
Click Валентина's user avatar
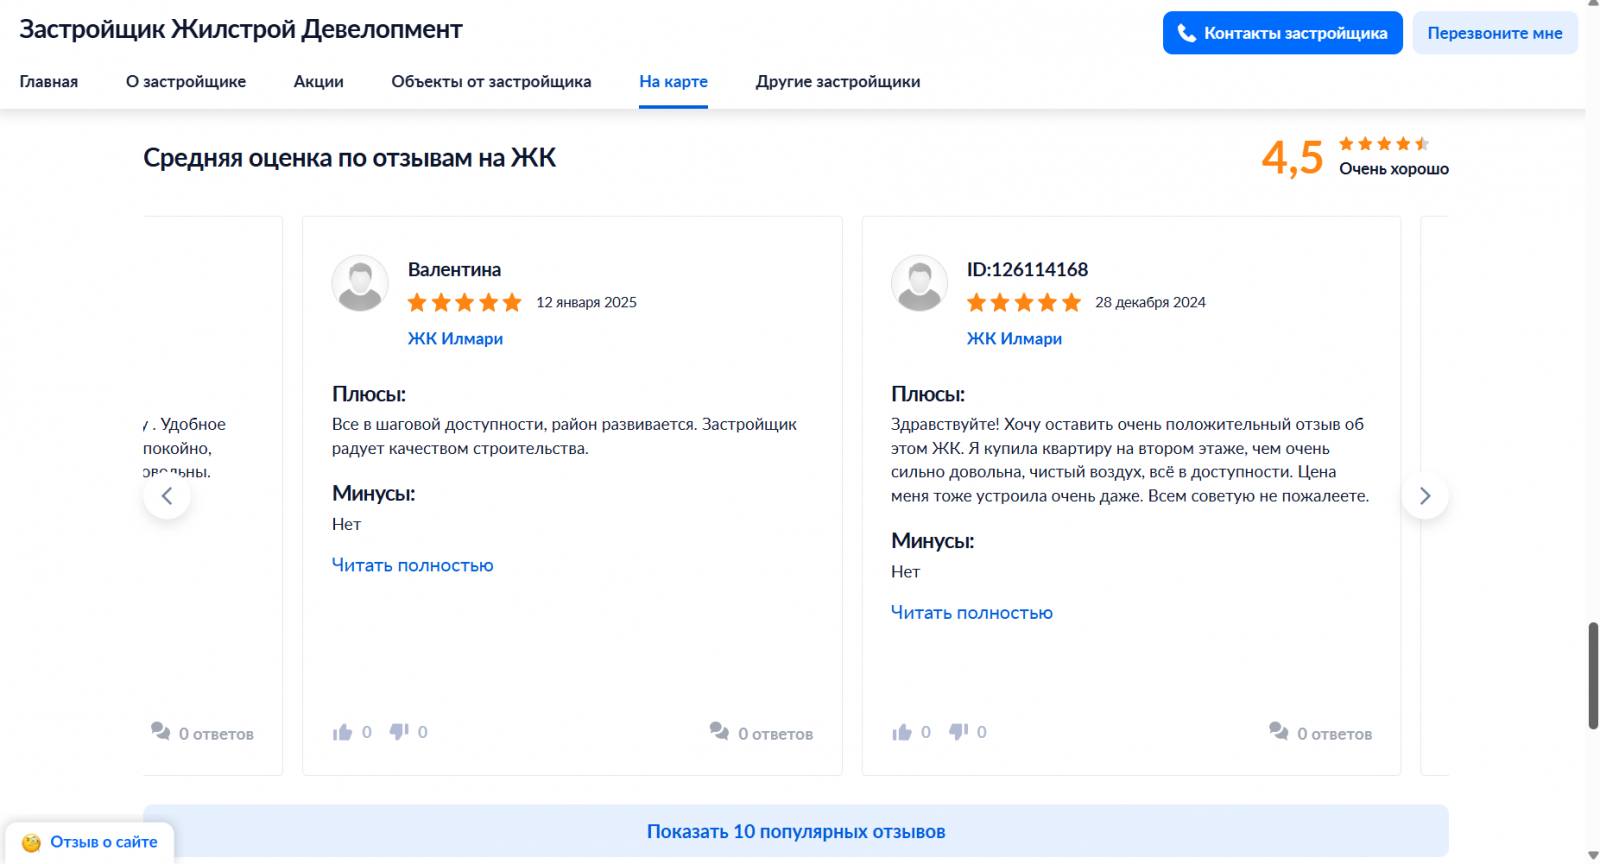[360, 283]
